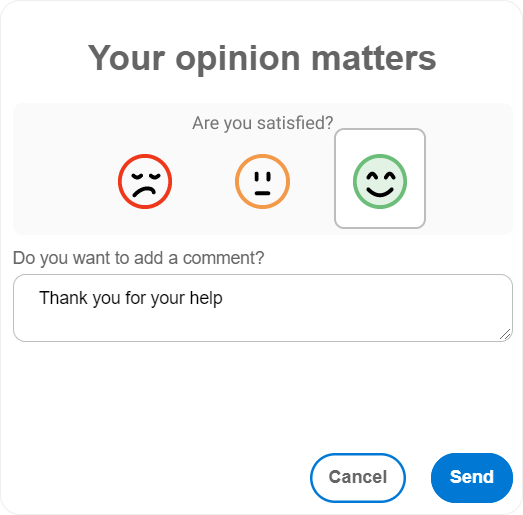Keep the satisfied smiley option selected
The height and width of the screenshot is (515, 523).
click(380, 181)
